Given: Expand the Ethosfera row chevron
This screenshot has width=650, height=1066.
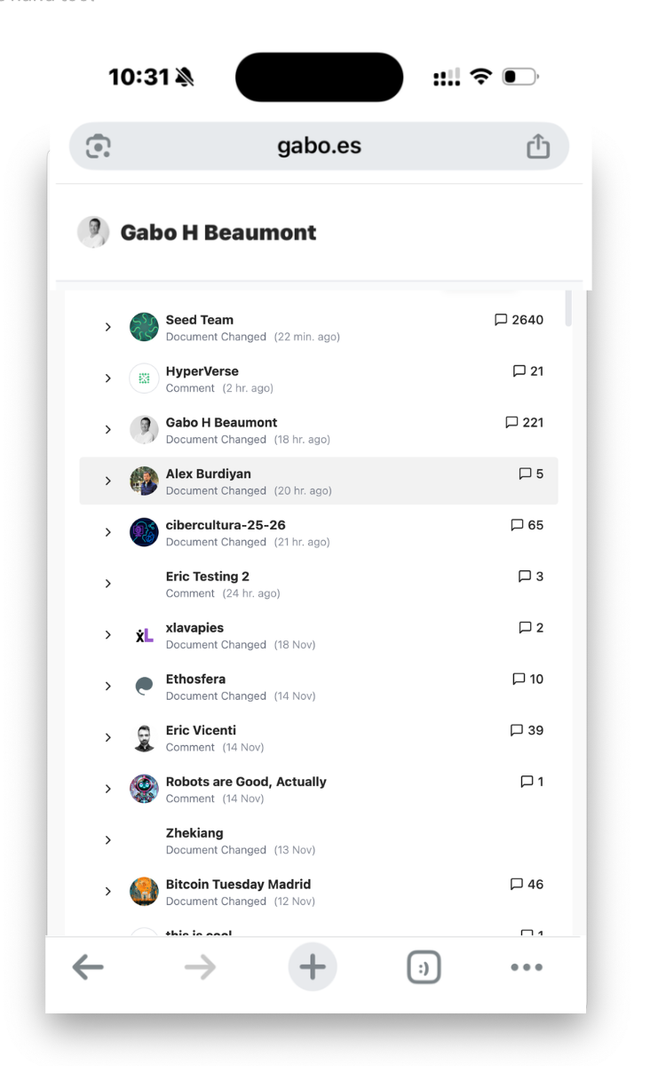Looking at the screenshot, I should [x=108, y=686].
